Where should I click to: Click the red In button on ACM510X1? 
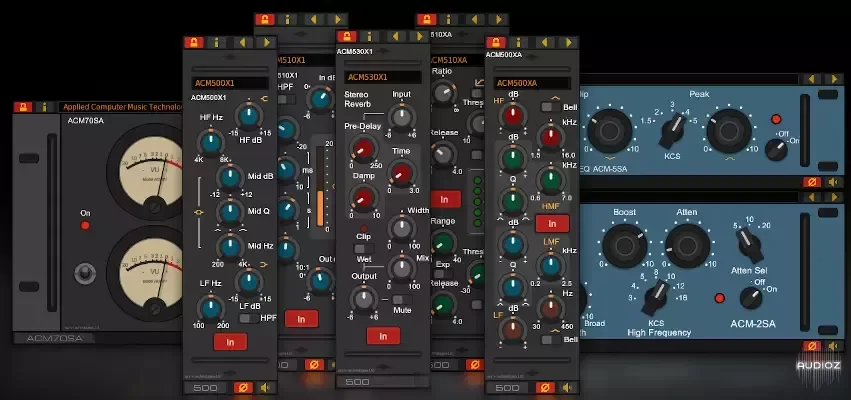point(301,319)
